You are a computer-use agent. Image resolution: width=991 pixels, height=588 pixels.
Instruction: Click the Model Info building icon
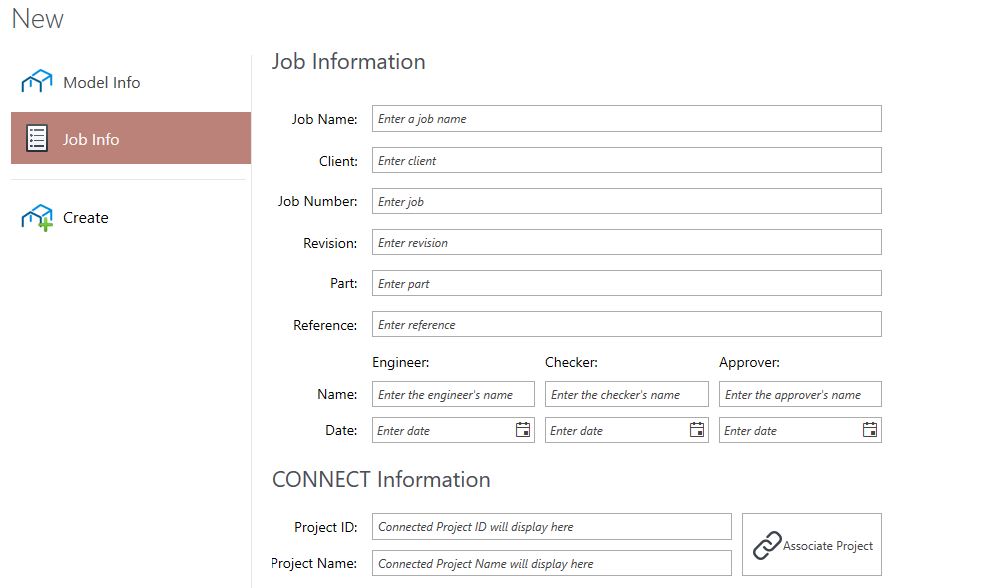tap(37, 81)
